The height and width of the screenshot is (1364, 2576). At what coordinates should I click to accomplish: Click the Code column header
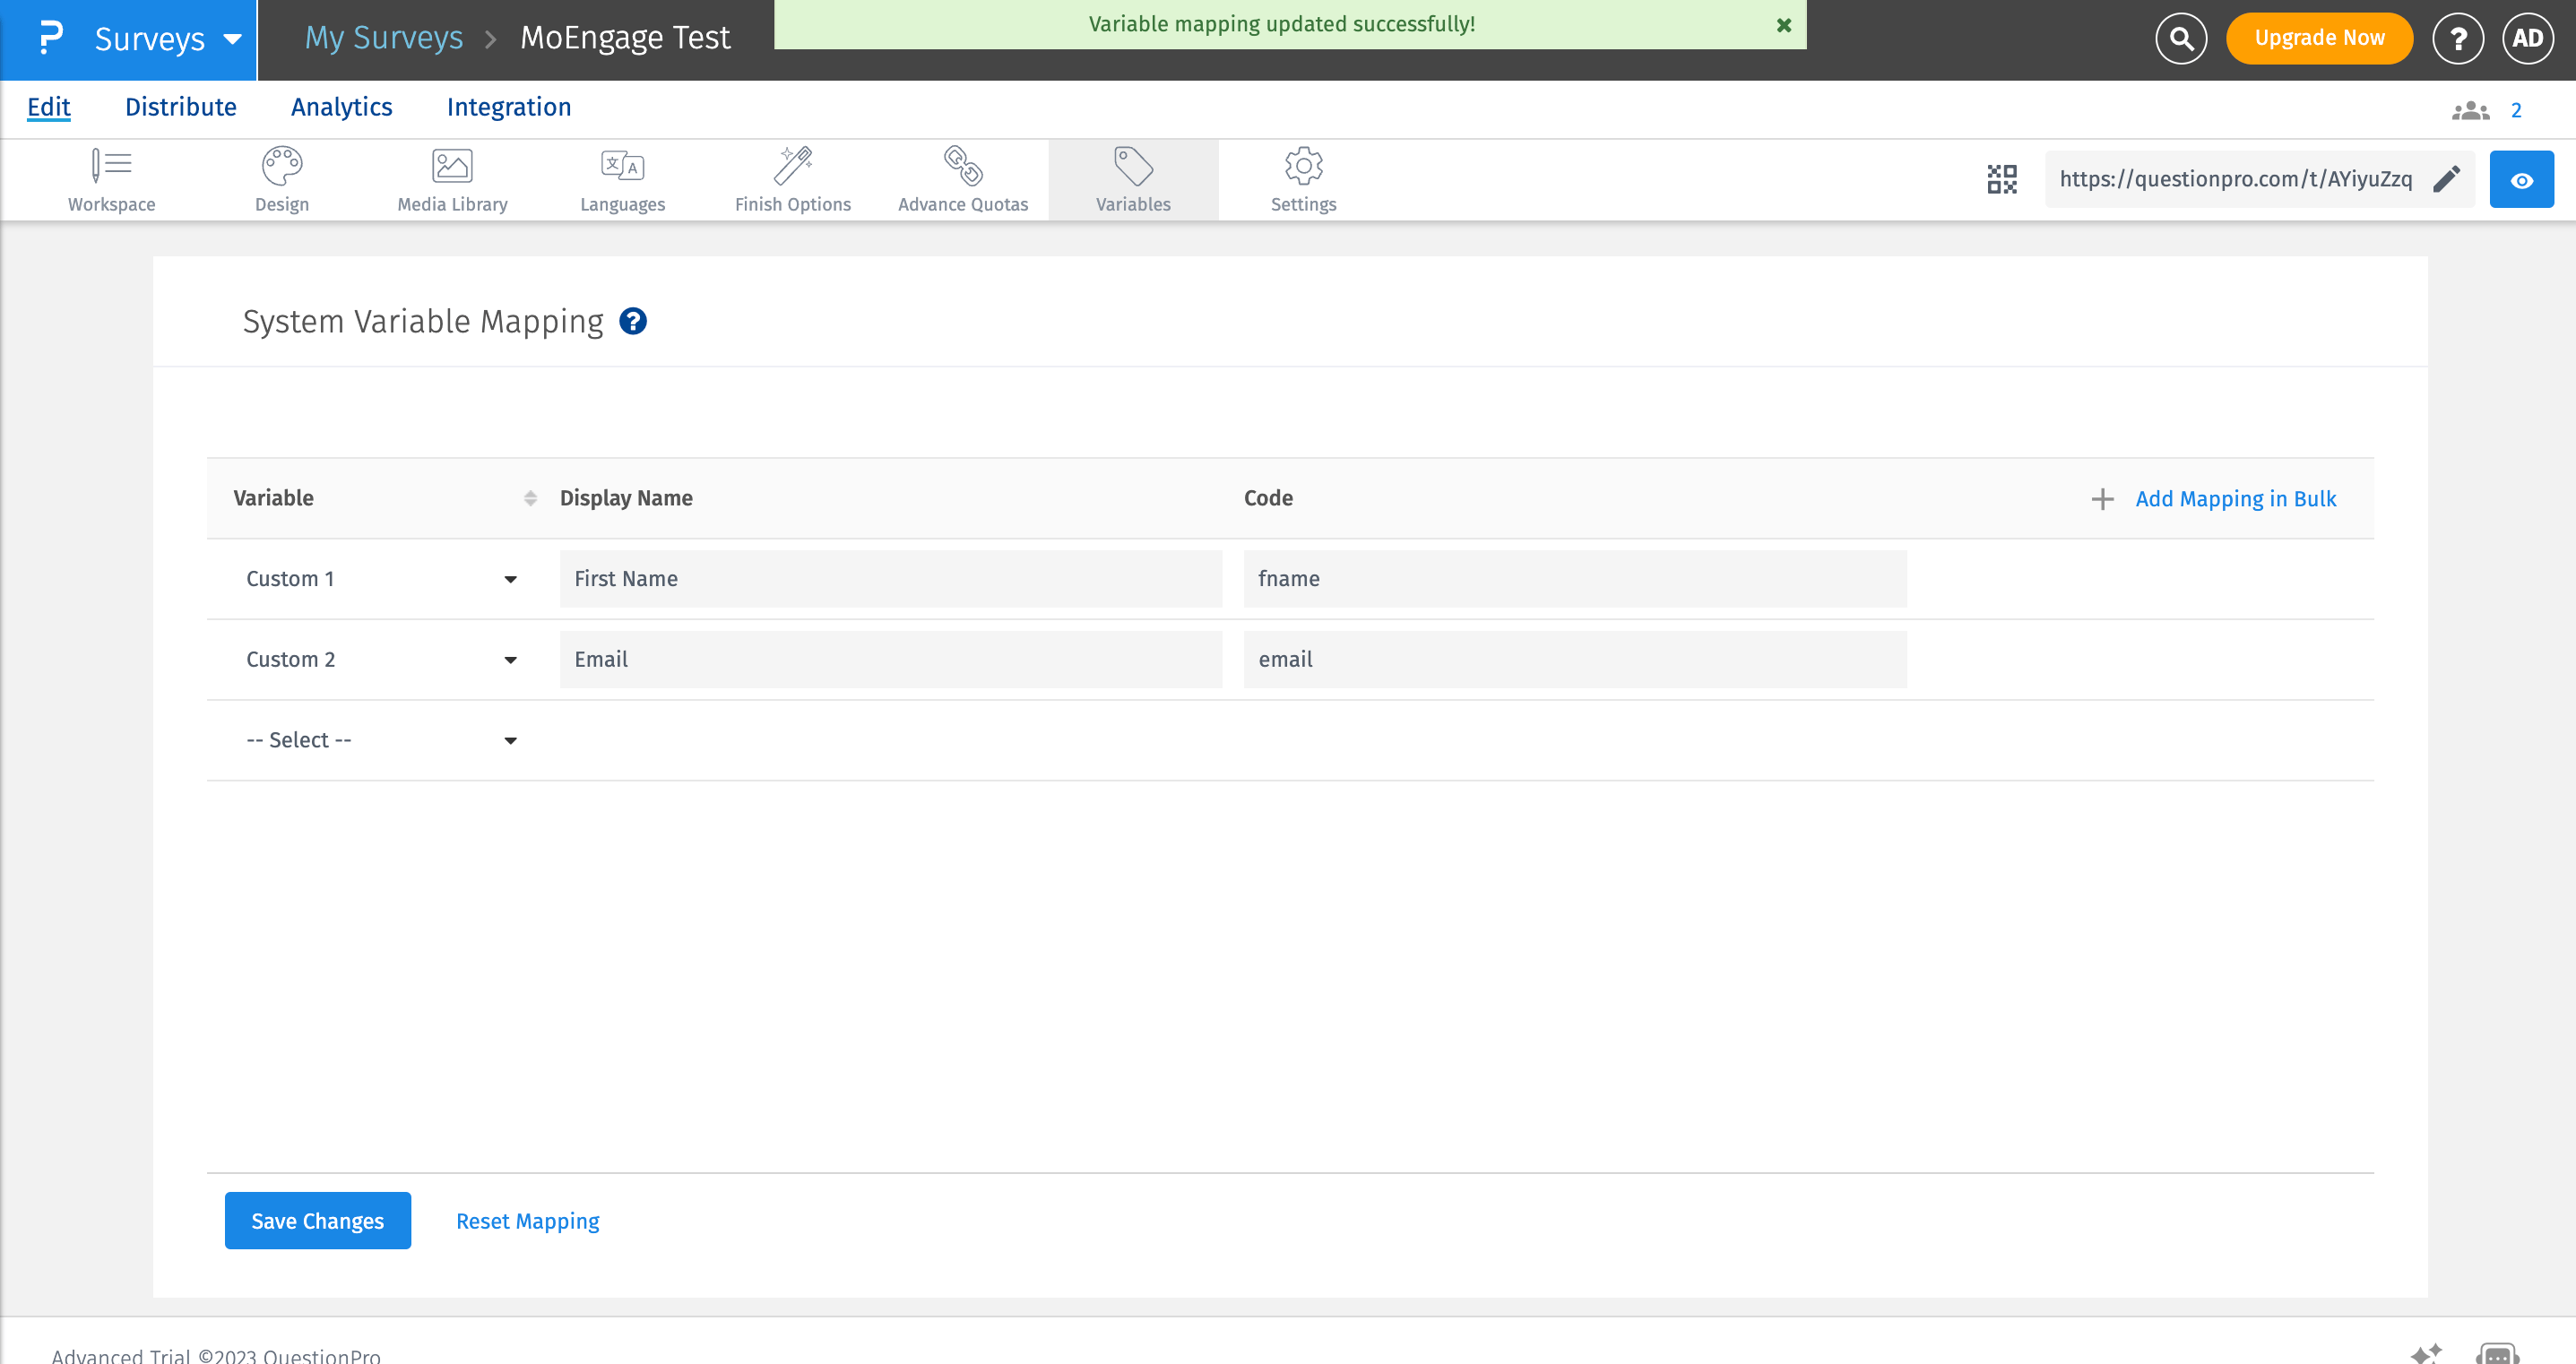(1267, 498)
